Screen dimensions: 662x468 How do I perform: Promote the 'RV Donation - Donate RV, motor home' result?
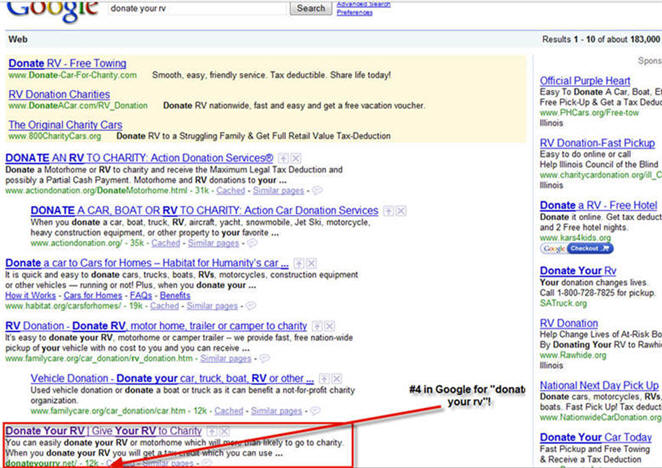click(317, 326)
